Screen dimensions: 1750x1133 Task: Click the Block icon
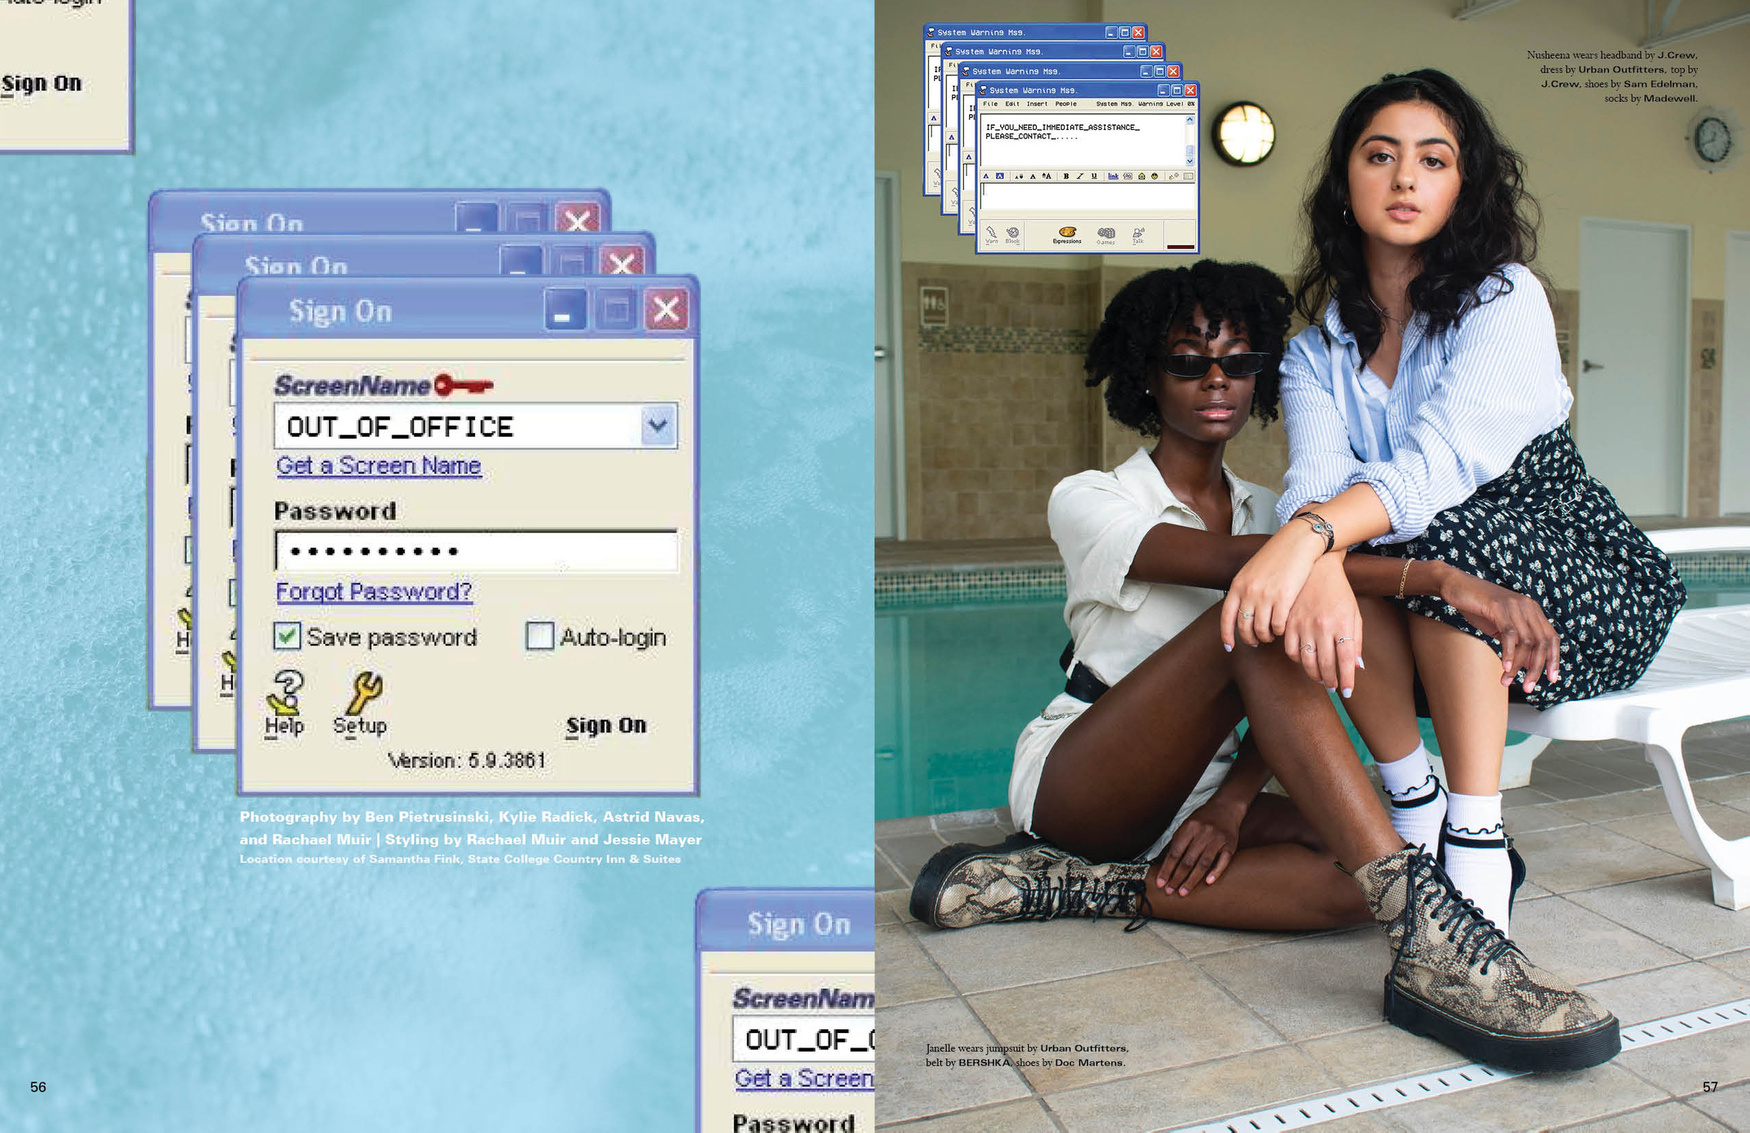[x=1012, y=232]
